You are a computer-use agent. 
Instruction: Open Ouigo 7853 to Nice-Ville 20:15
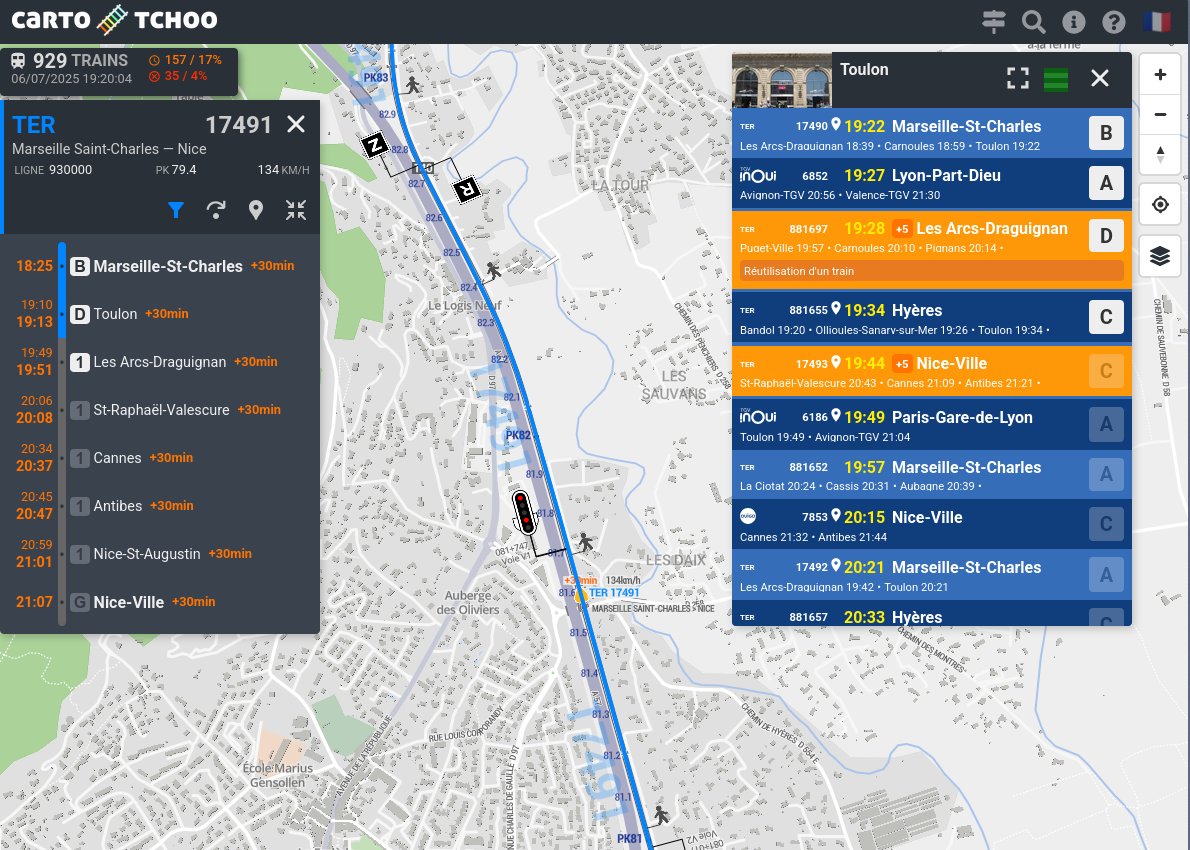pos(931,524)
